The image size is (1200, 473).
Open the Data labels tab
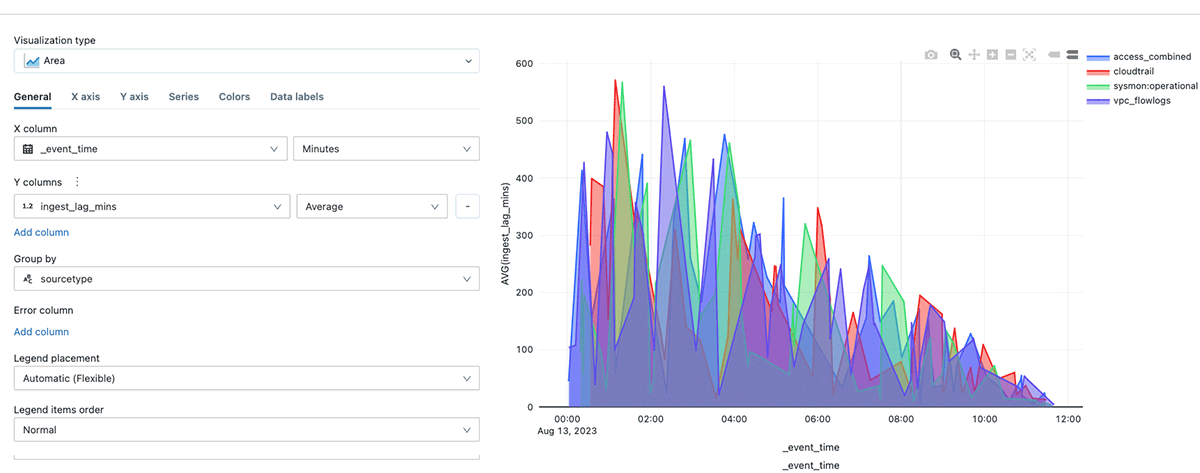click(x=296, y=97)
